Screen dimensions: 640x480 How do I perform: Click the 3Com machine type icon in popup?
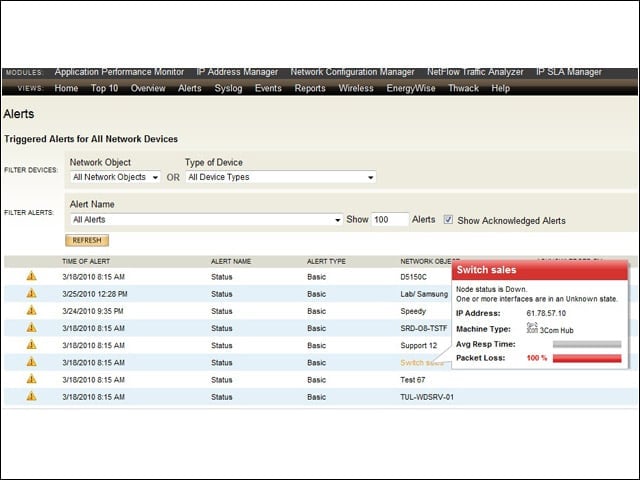pos(532,328)
